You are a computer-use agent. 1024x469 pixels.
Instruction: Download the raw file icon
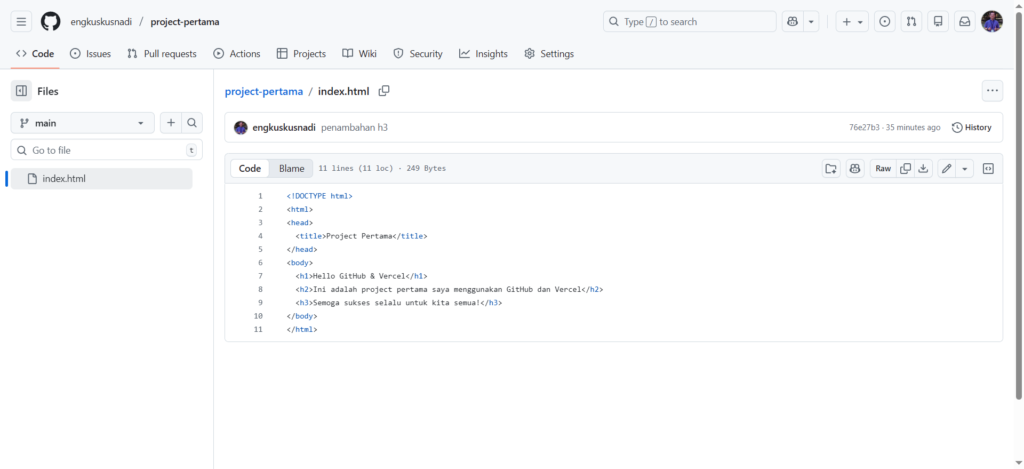click(x=923, y=169)
